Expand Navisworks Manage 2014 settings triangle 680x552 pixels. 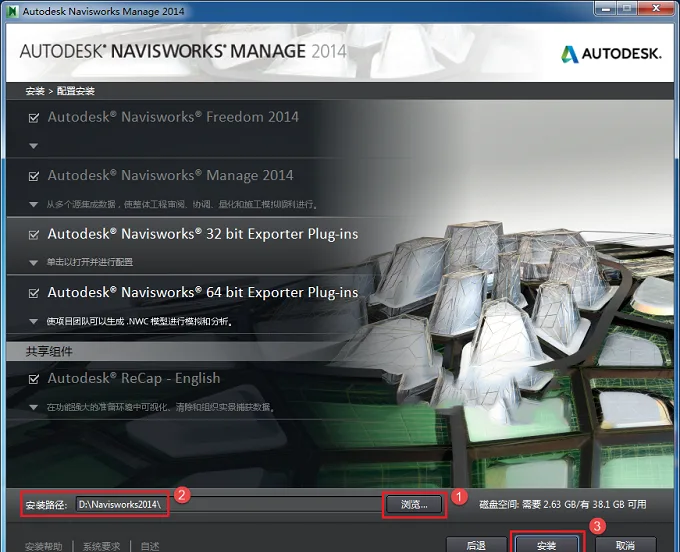(33, 204)
